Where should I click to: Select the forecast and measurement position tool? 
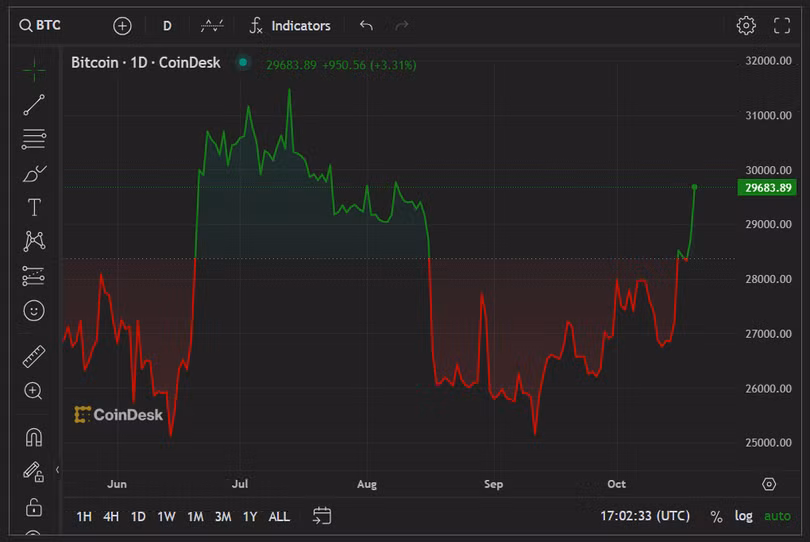click(34, 276)
